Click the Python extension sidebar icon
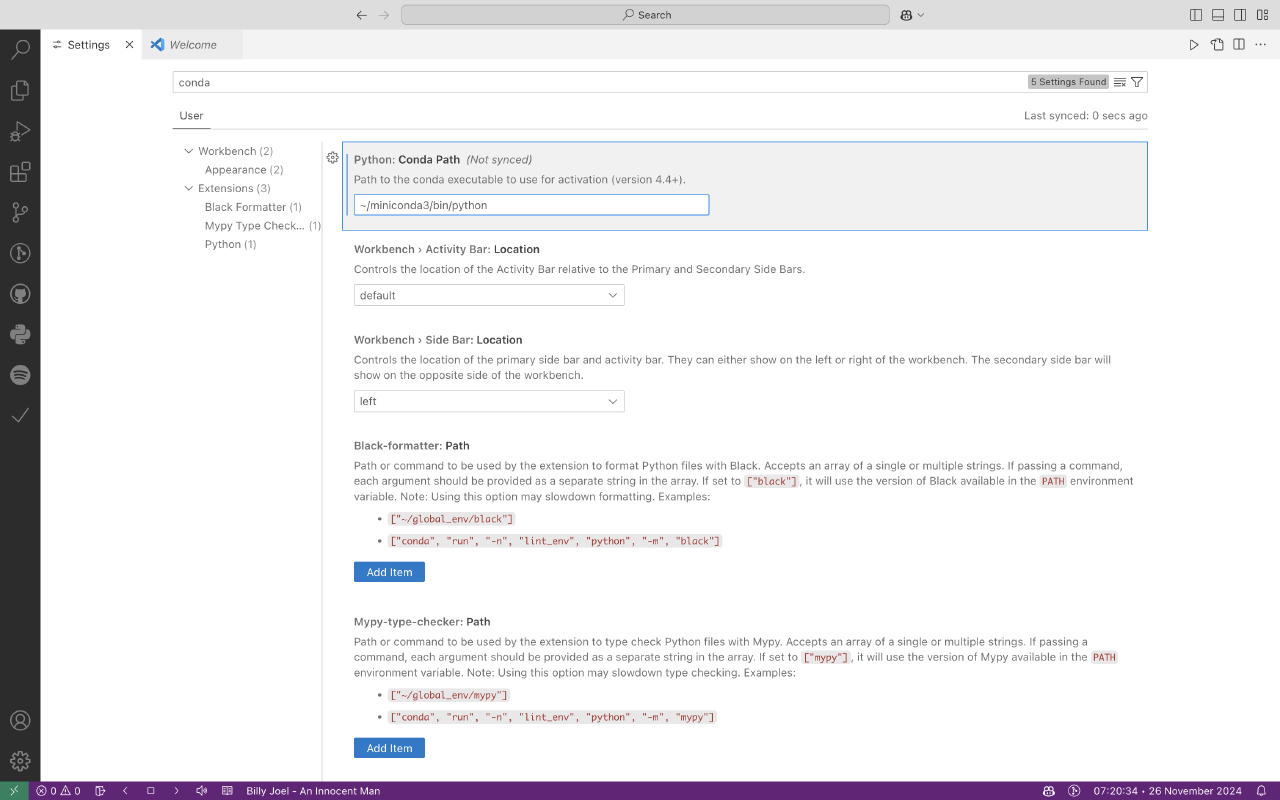 [x=20, y=333]
